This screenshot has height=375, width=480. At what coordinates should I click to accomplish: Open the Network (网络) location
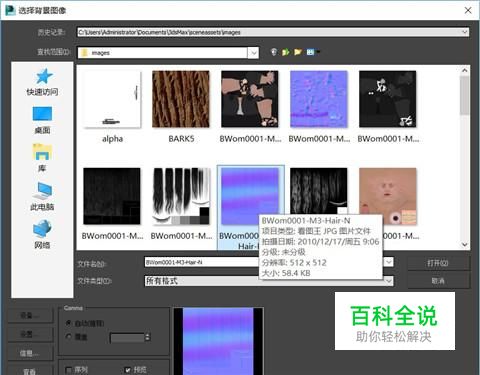tap(42, 234)
